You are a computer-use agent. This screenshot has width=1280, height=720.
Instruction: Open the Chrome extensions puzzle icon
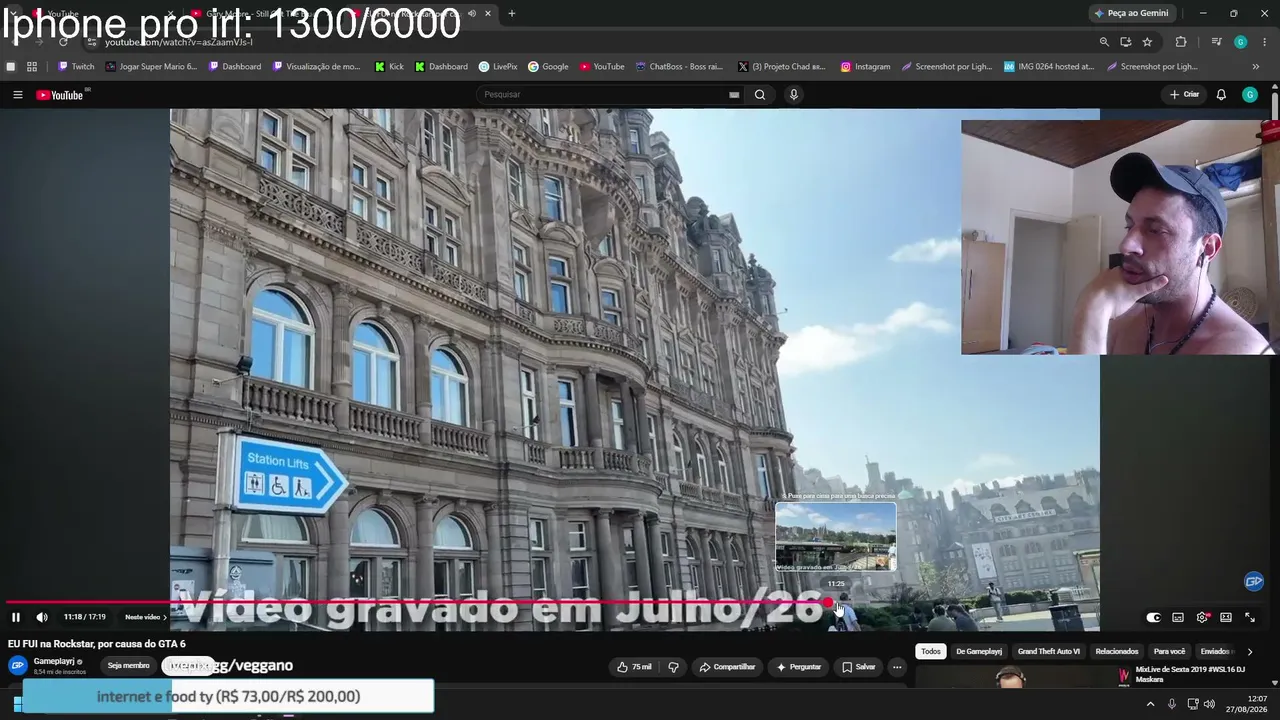tap(1181, 42)
